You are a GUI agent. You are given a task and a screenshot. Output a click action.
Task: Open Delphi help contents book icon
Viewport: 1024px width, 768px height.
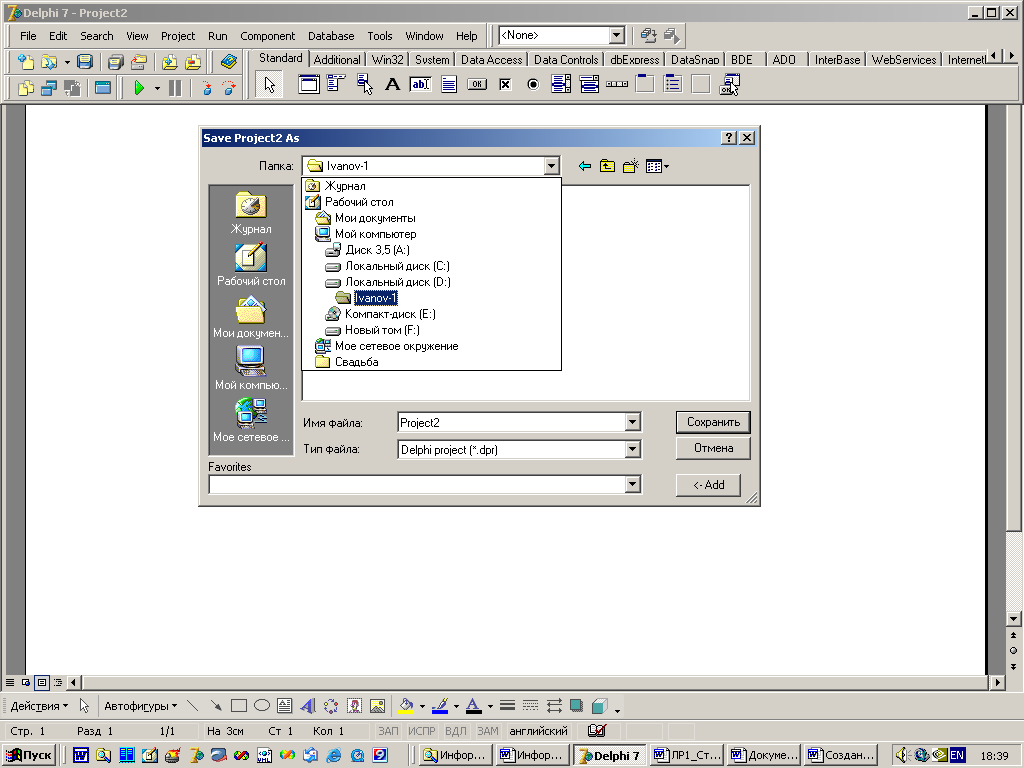(229, 62)
